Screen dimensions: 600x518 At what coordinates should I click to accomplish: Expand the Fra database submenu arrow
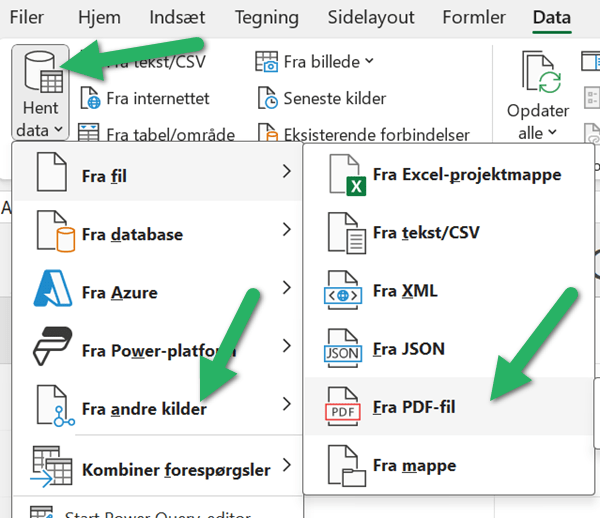click(287, 232)
